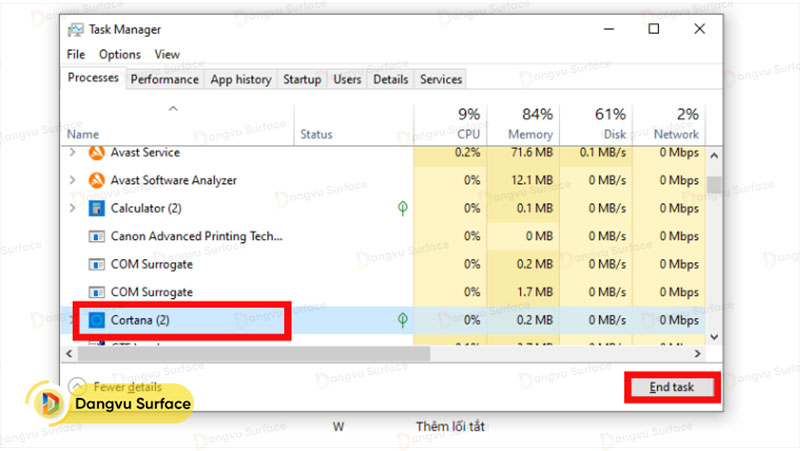Image resolution: width=800 pixels, height=451 pixels.
Task: Click the 1.7 MB memory value
Action: click(535, 292)
